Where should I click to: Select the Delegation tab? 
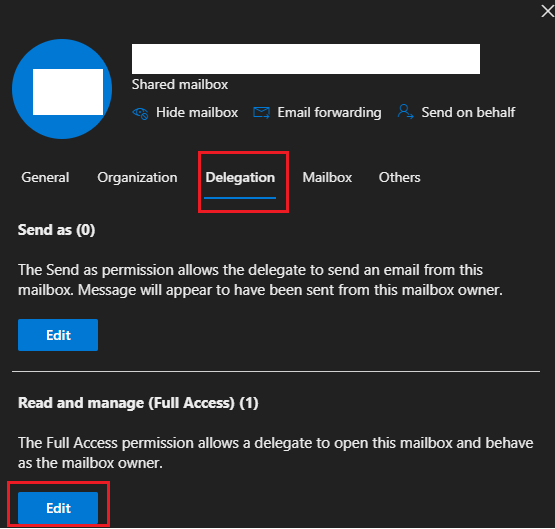pos(240,178)
